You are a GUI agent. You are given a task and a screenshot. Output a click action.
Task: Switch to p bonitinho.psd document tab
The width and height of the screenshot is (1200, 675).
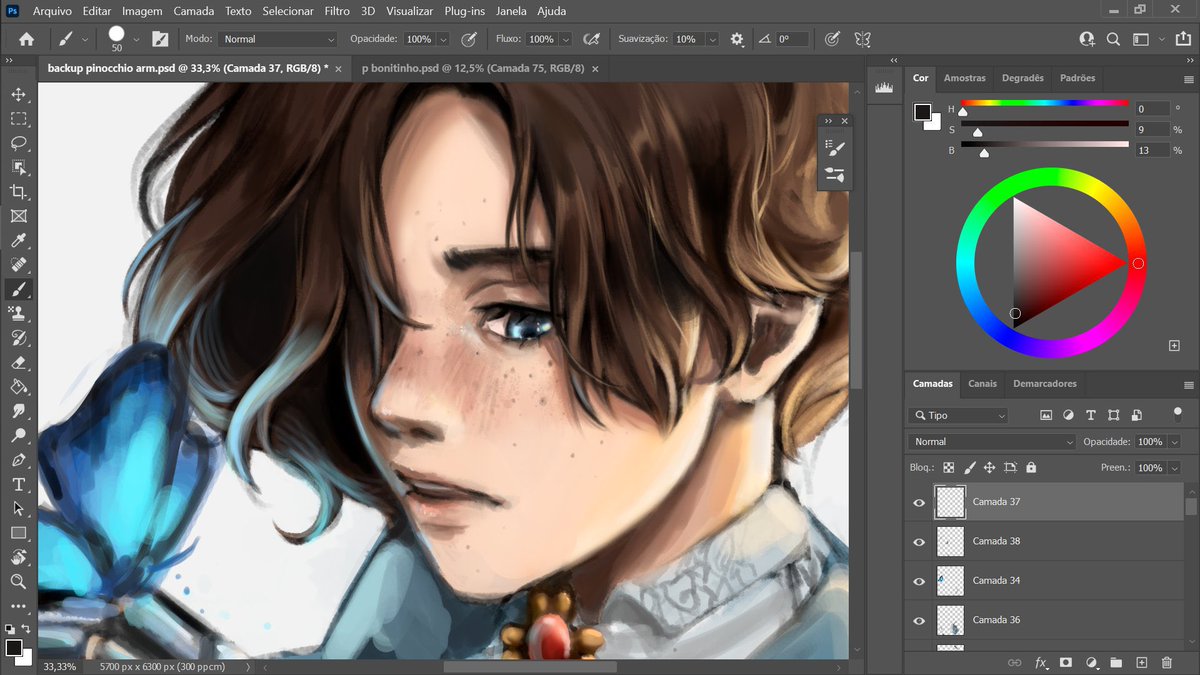pyautogui.click(x=472, y=69)
